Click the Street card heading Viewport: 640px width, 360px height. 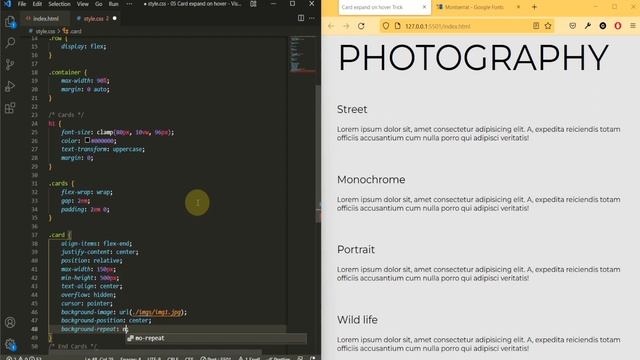(352, 109)
